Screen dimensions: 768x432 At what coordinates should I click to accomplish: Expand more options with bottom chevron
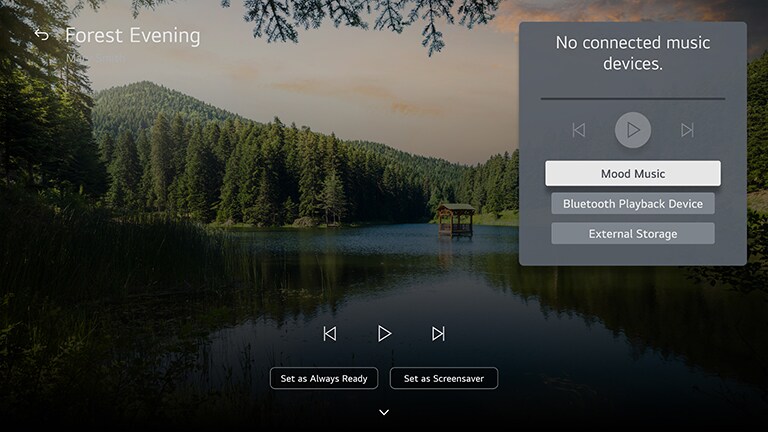pyautogui.click(x=384, y=412)
